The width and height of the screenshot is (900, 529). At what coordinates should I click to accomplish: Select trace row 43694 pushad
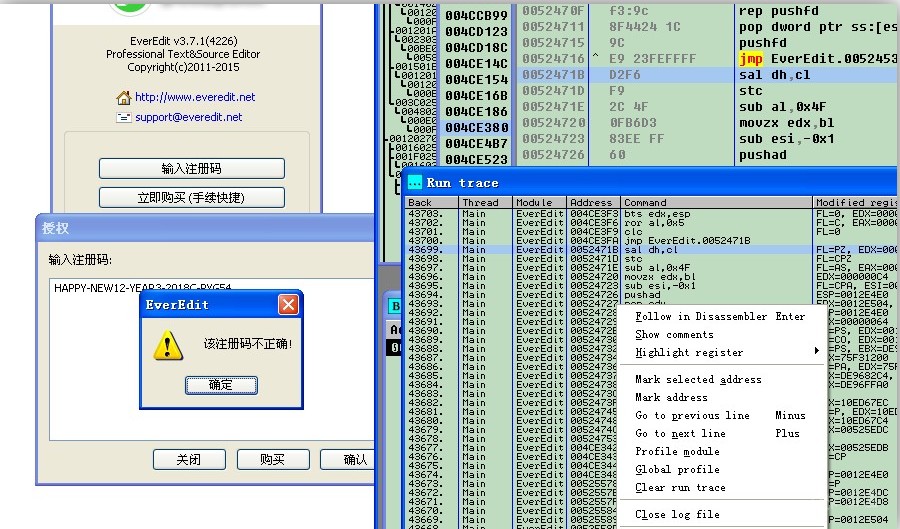tap(650, 294)
